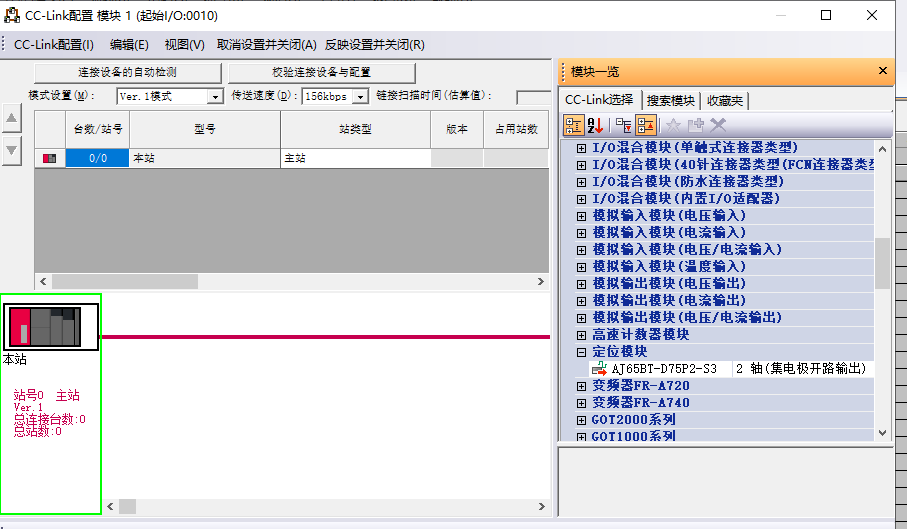The height and width of the screenshot is (529, 907).
Task: Click the 校验连接设备与配置 button
Action: coord(321,73)
